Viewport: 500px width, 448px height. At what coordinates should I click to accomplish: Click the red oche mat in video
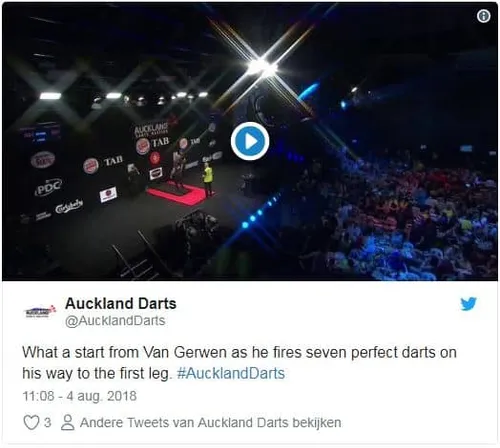click(x=177, y=194)
